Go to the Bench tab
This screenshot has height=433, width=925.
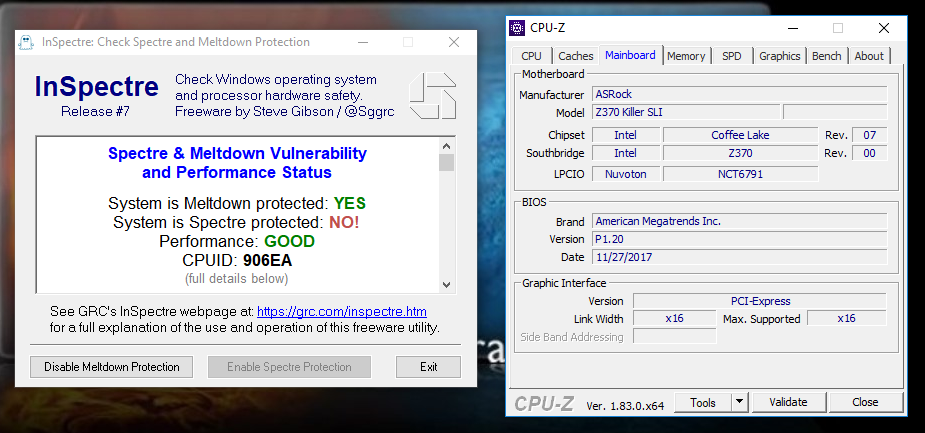826,56
